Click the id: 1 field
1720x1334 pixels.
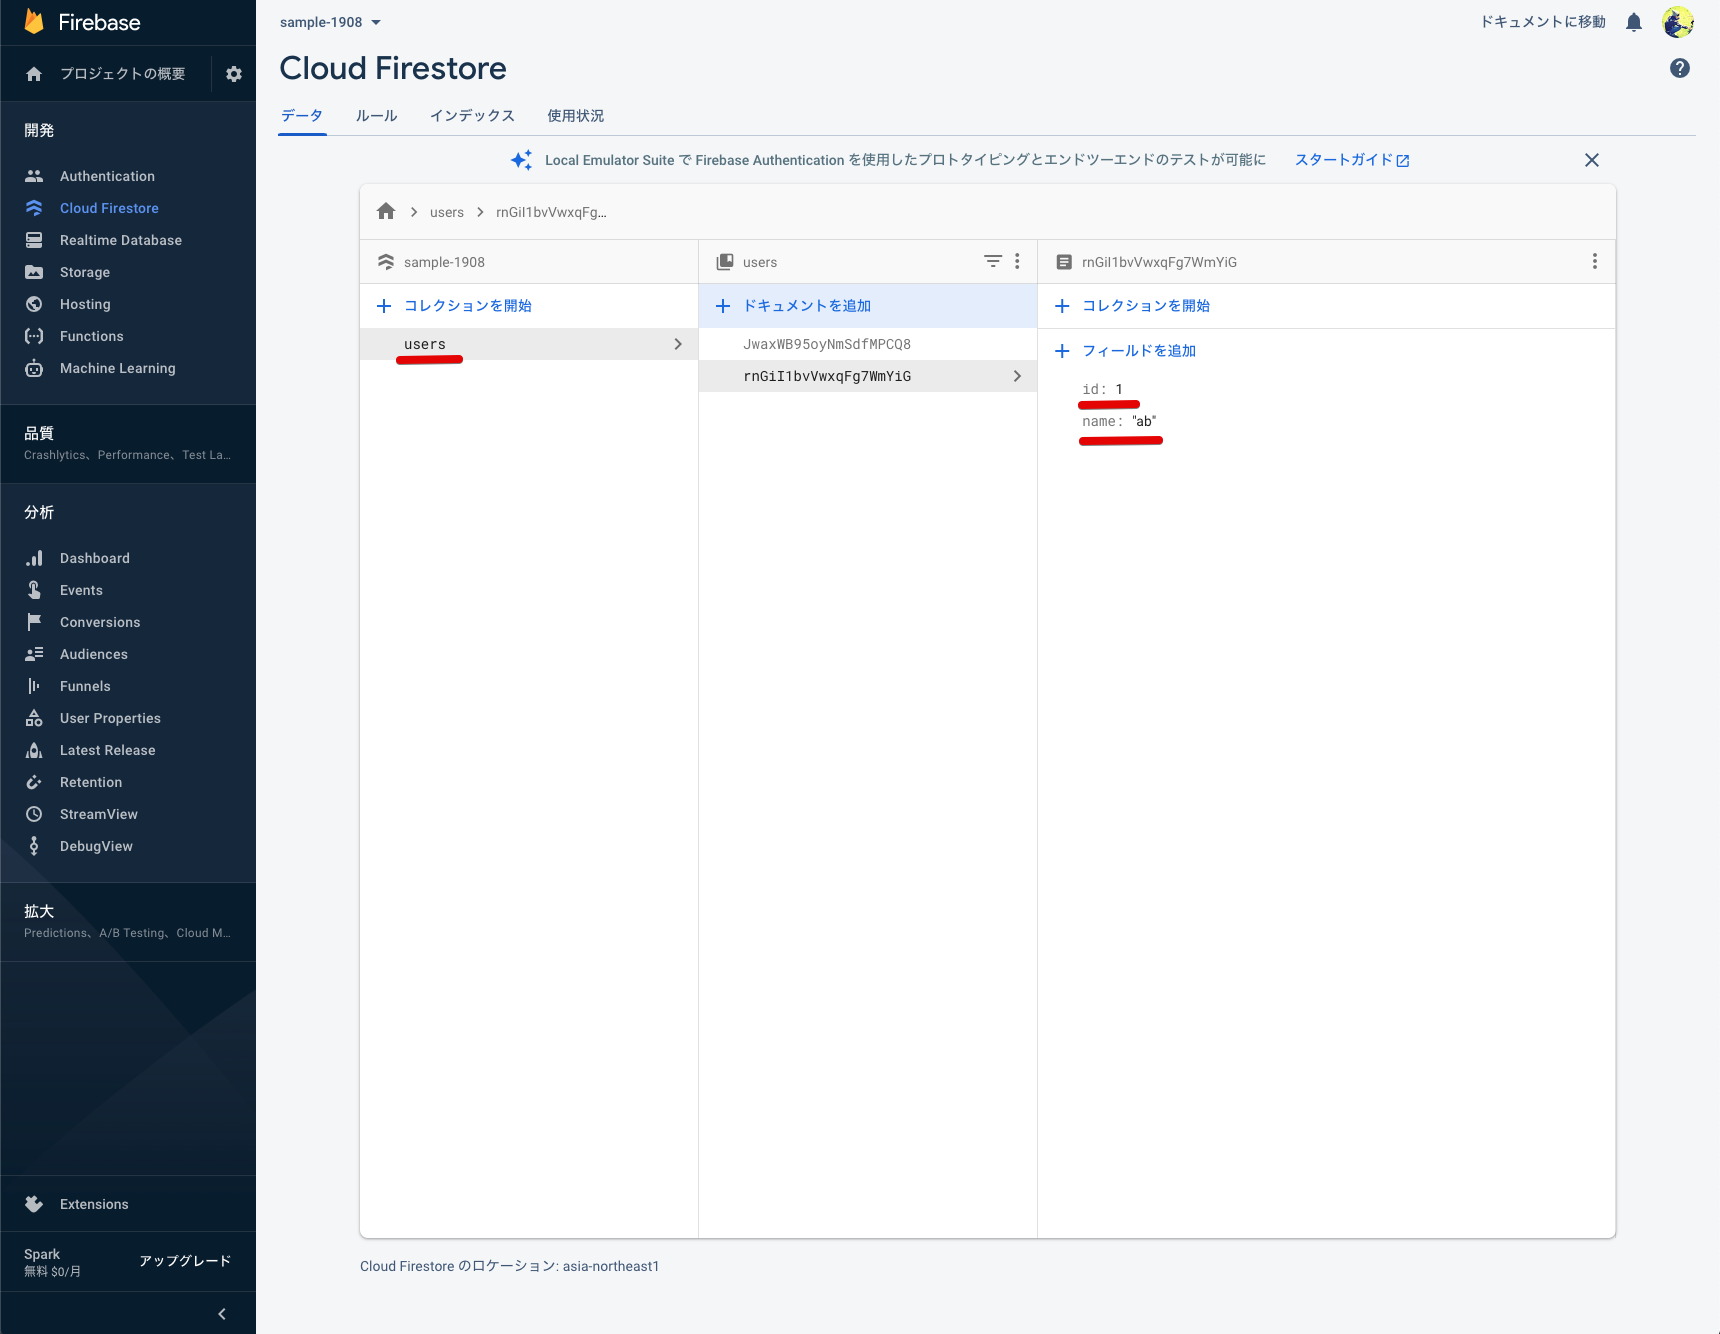[x=1102, y=389]
